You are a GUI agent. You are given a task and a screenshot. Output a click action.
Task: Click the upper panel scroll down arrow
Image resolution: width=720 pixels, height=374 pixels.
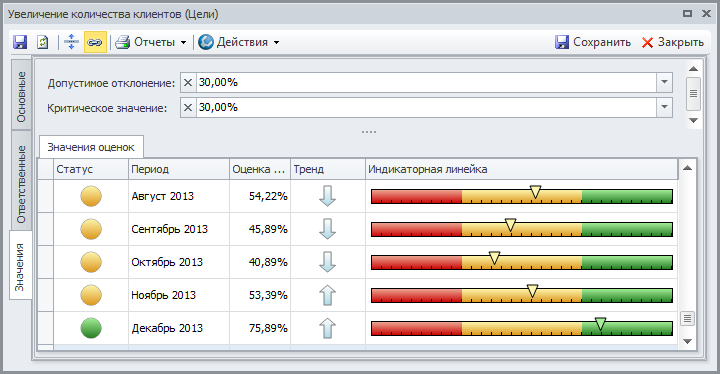(693, 120)
